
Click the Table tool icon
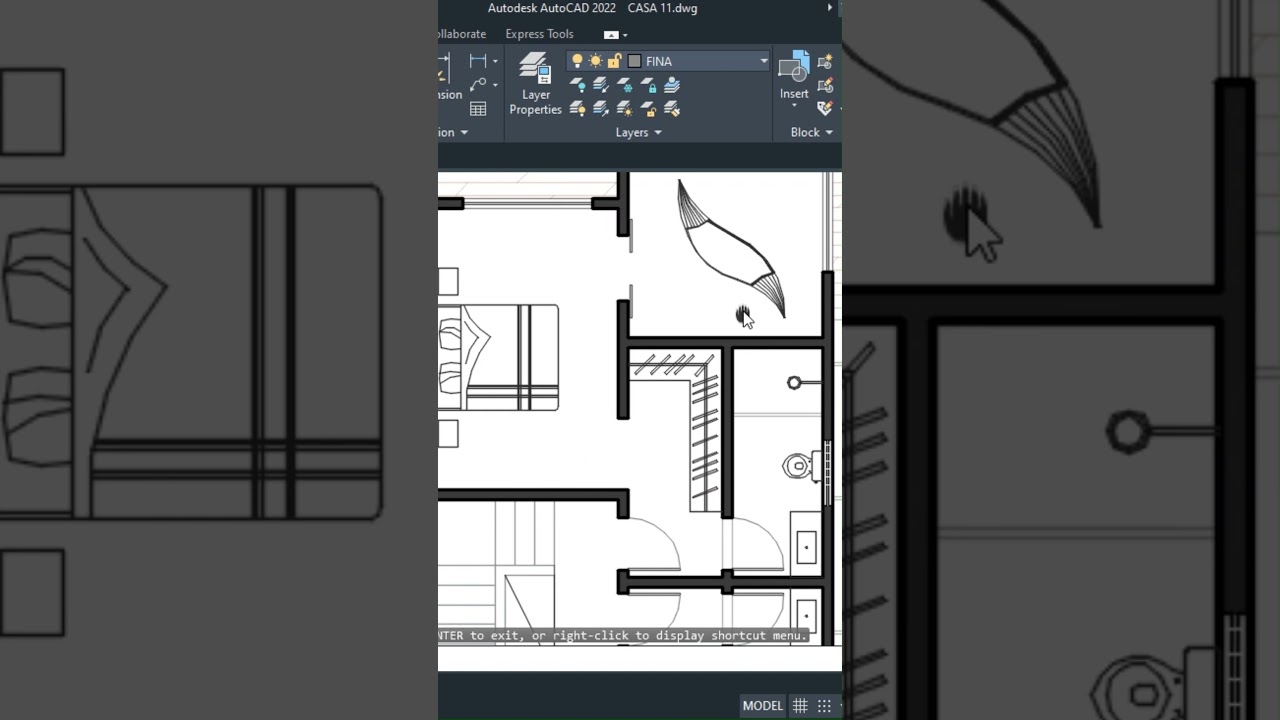[x=478, y=109]
